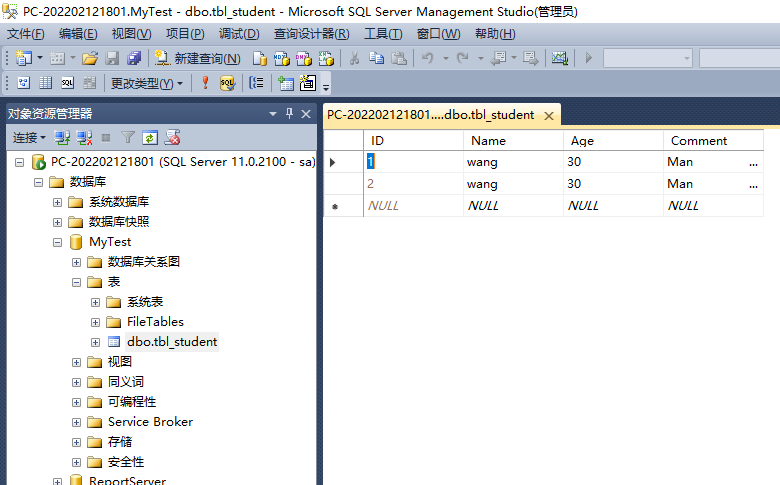This screenshot has height=485, width=780.
Task: Click the red exclamation Execute SQL icon
Action: [x=205, y=83]
